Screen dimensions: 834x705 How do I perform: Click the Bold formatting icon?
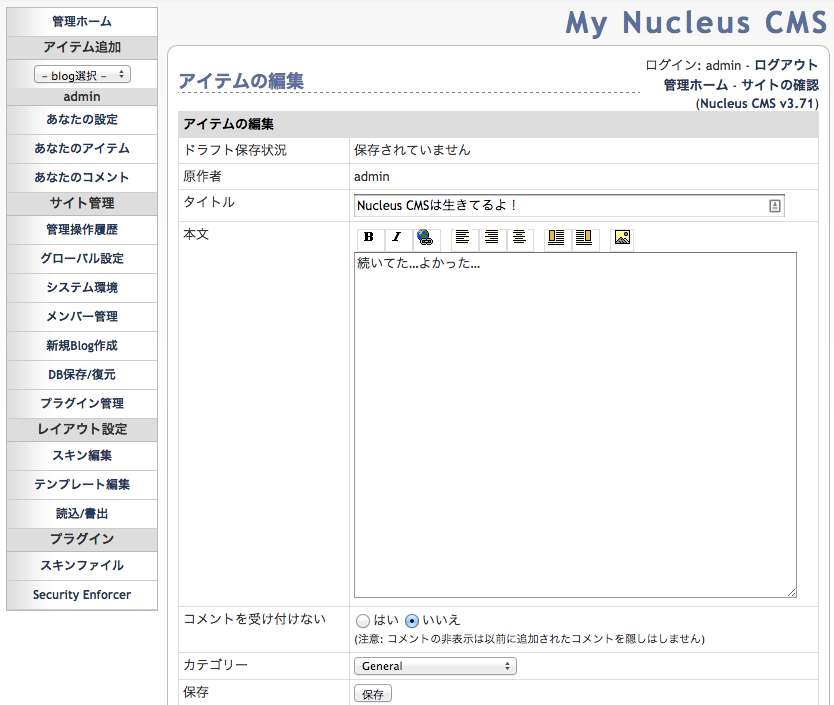369,238
